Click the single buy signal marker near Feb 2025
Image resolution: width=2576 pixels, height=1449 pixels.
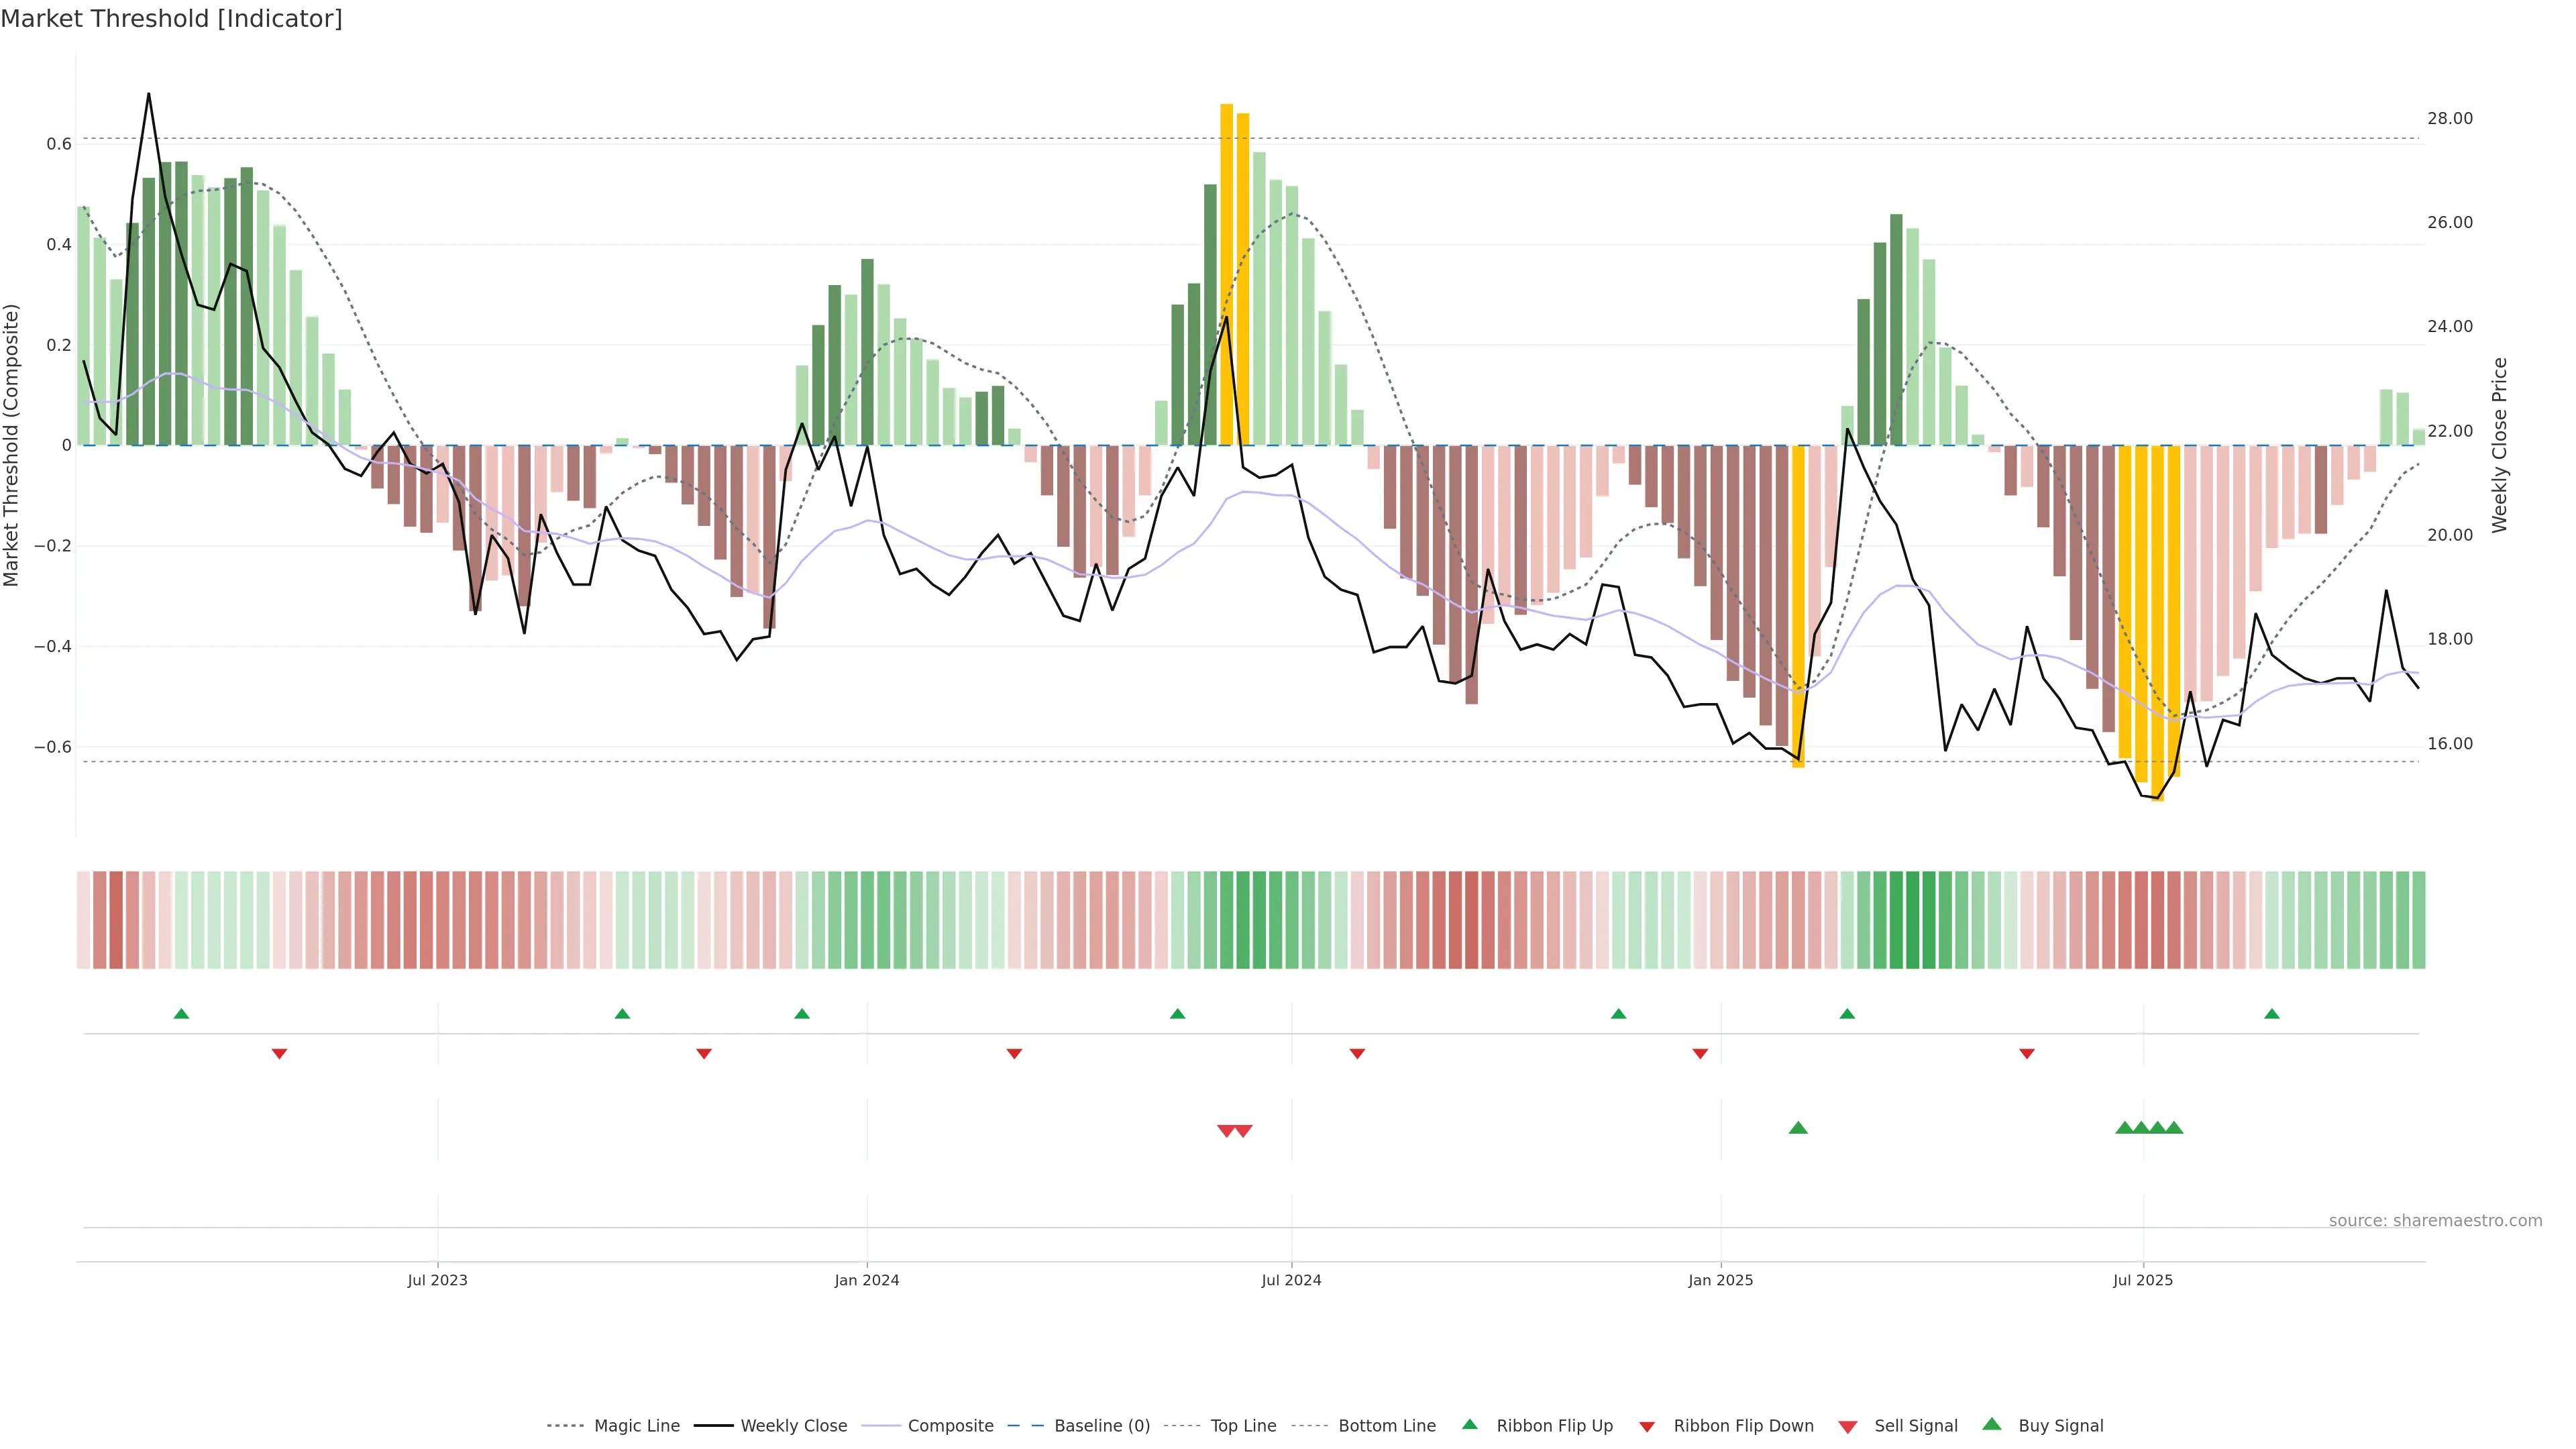(x=1798, y=1128)
